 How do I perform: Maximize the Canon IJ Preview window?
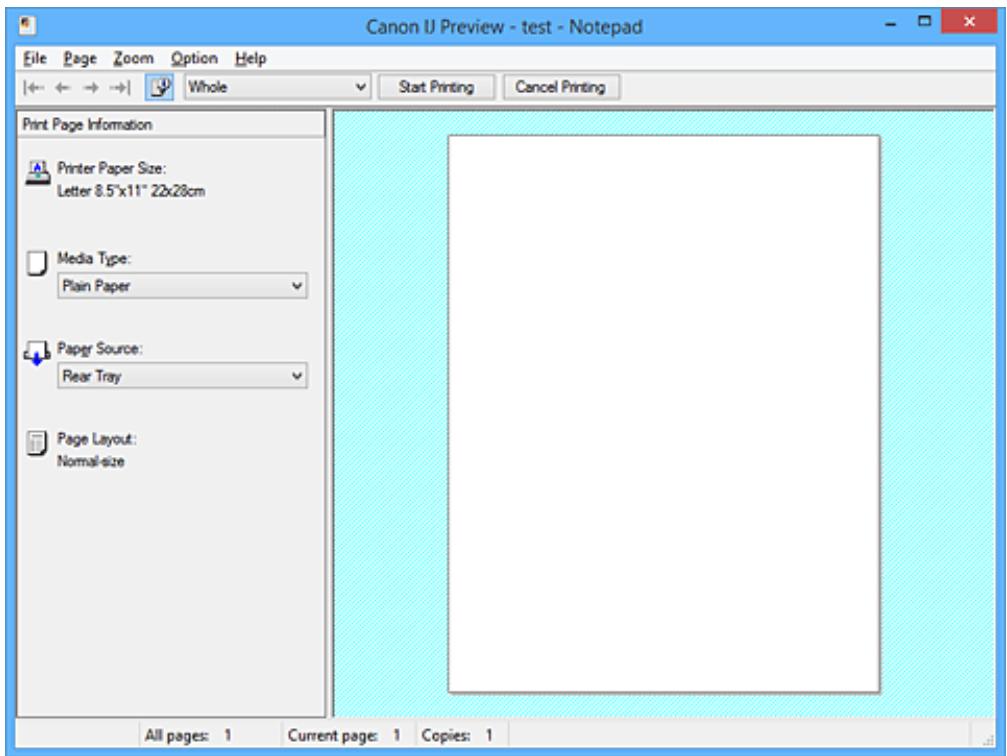pyautogui.click(x=924, y=22)
